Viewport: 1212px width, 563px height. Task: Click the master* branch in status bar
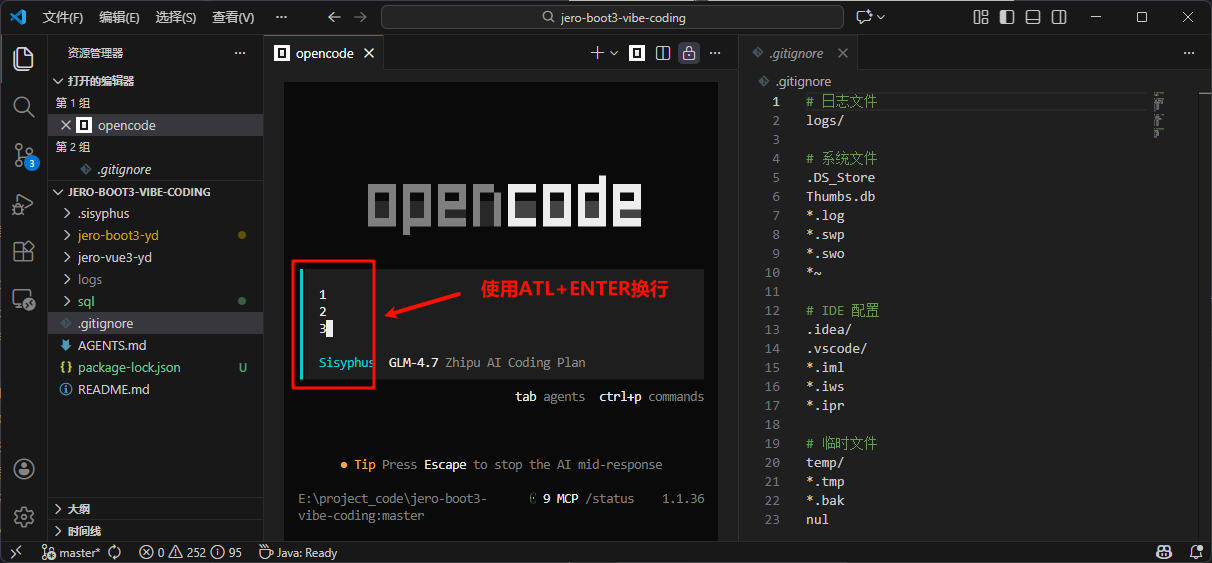pos(70,552)
